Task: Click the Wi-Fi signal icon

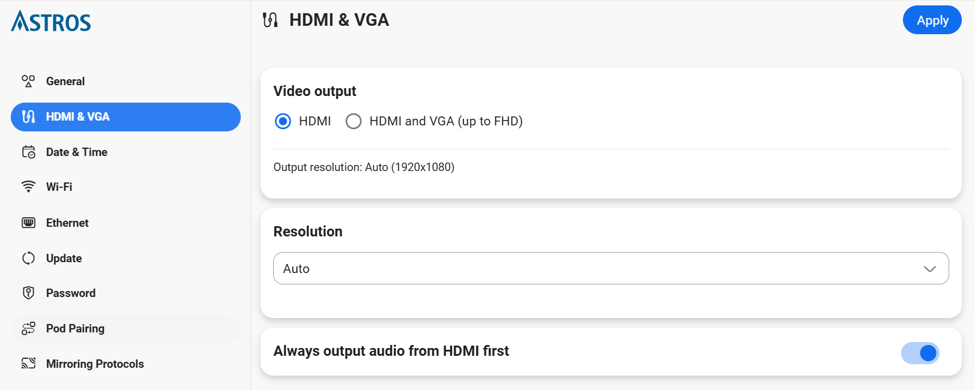Action: pyautogui.click(x=28, y=187)
